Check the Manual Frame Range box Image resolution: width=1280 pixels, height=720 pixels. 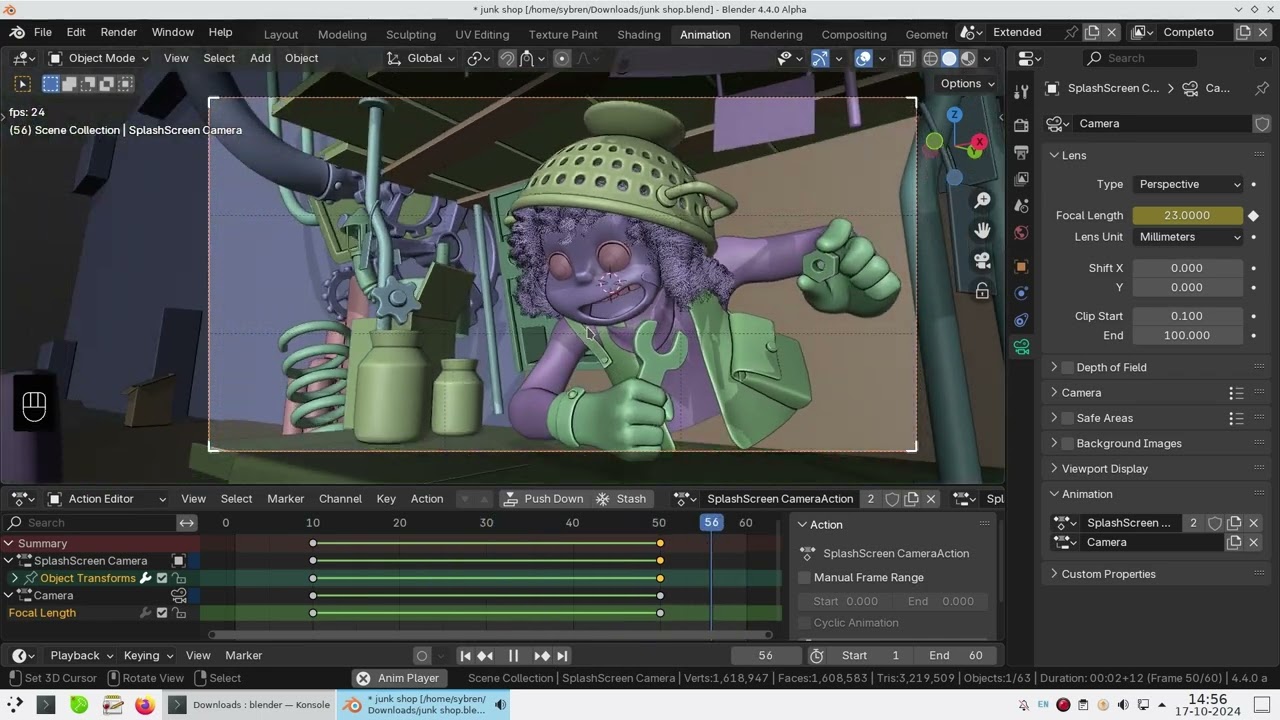(805, 578)
